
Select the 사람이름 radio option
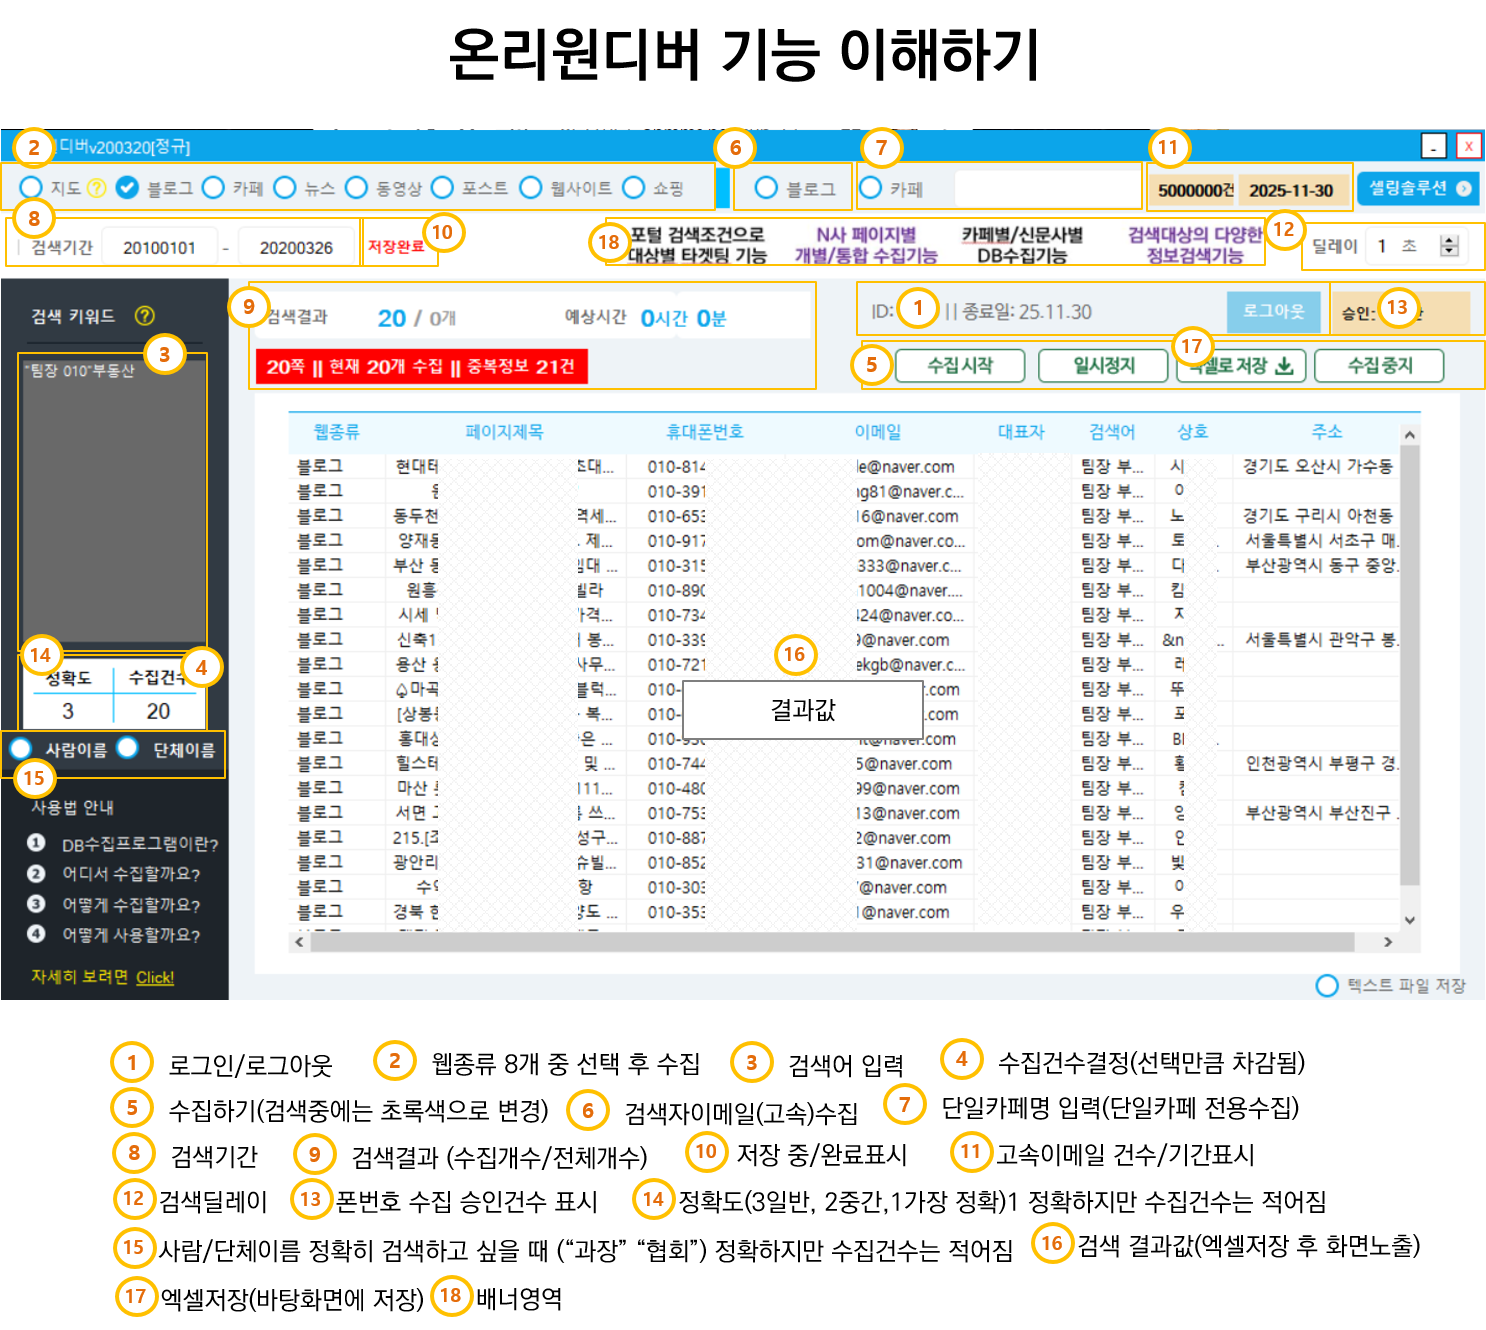tap(21, 749)
